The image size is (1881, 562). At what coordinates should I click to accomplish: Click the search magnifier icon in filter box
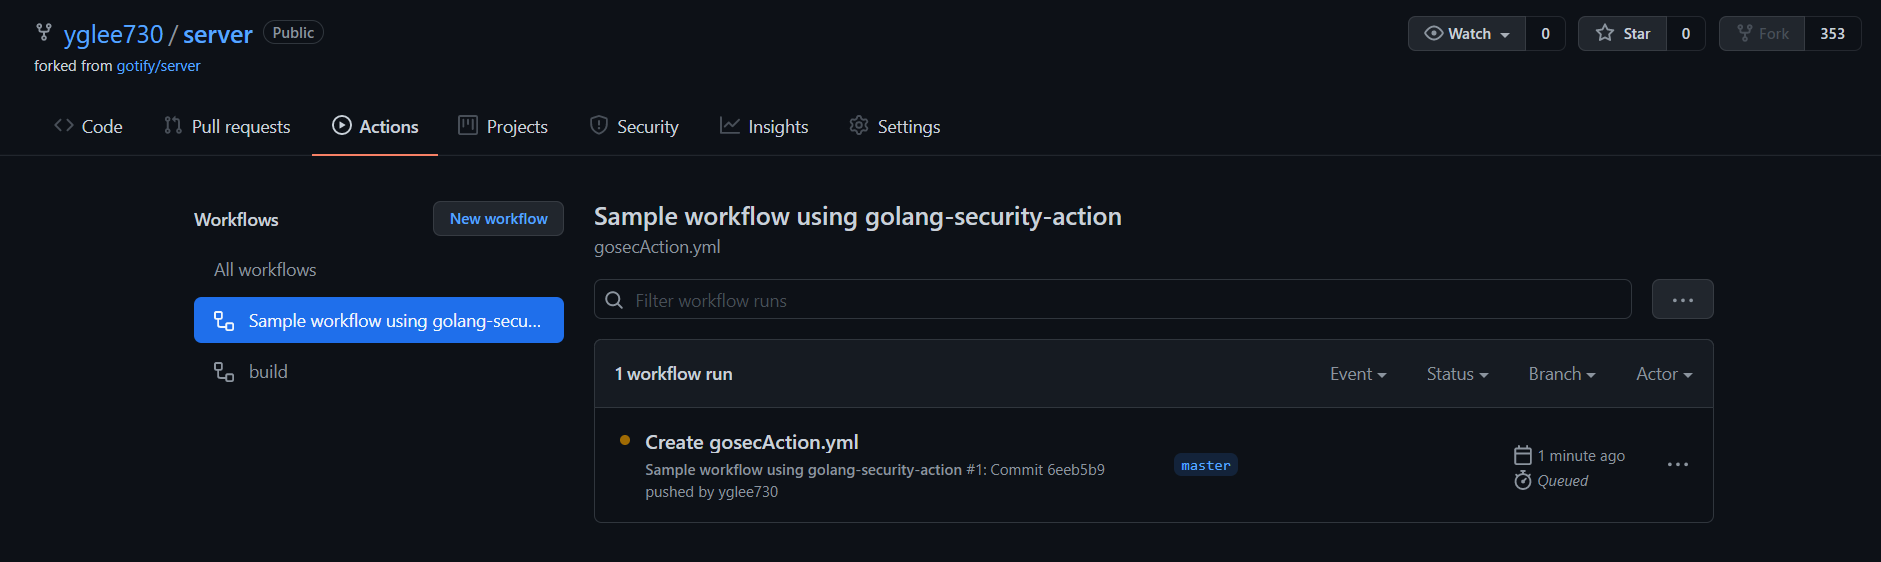tap(615, 300)
